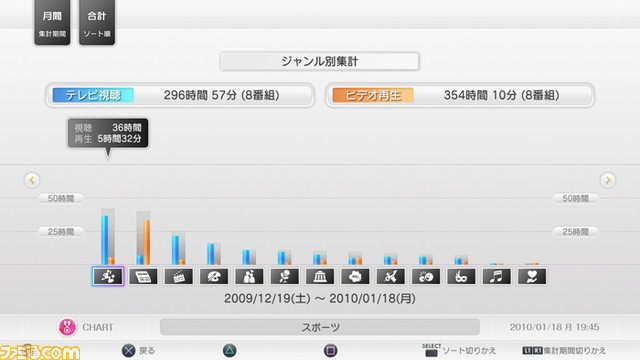Select the two people genre icon
Screen dimensions: 640x360
tap(249, 276)
